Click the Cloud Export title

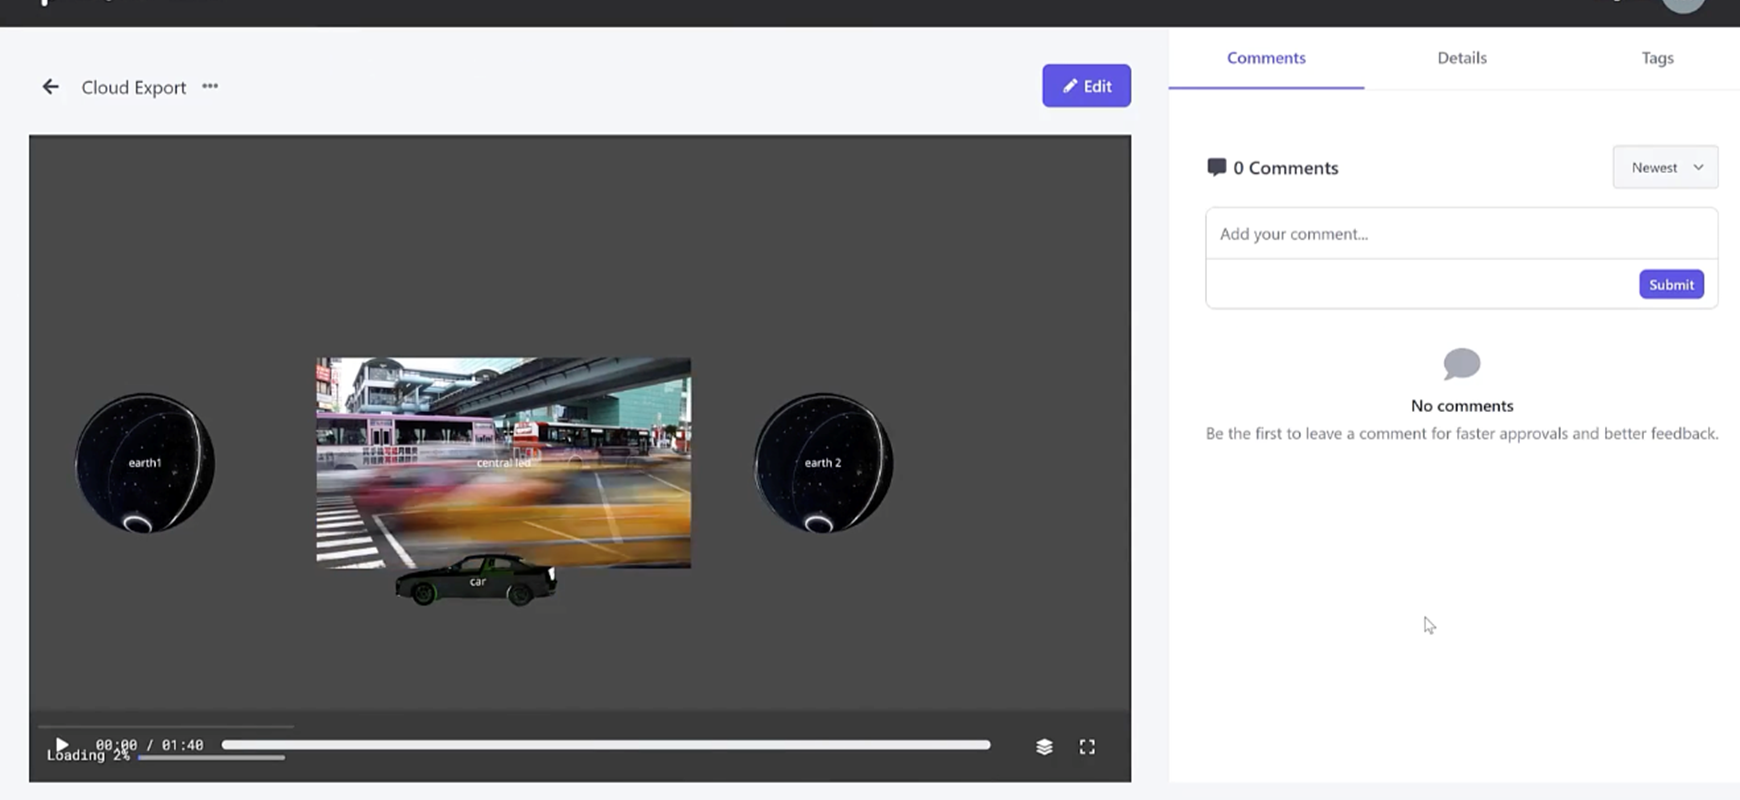(134, 88)
